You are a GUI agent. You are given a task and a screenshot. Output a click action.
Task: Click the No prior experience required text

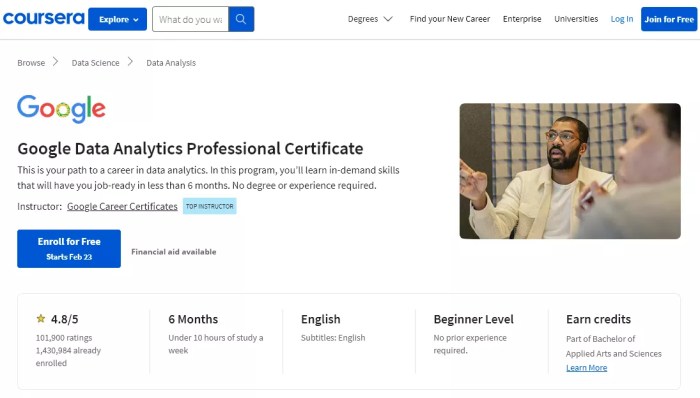click(470, 344)
